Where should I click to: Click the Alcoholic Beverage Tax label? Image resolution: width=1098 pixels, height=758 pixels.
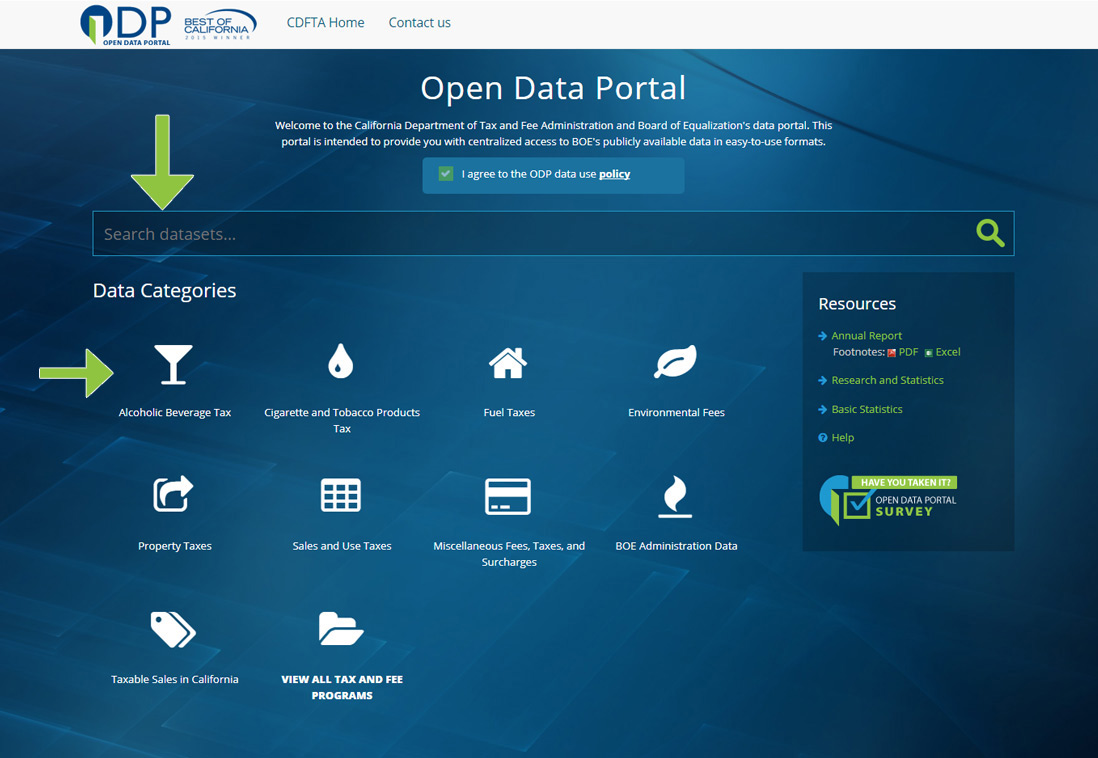pyautogui.click(x=174, y=413)
